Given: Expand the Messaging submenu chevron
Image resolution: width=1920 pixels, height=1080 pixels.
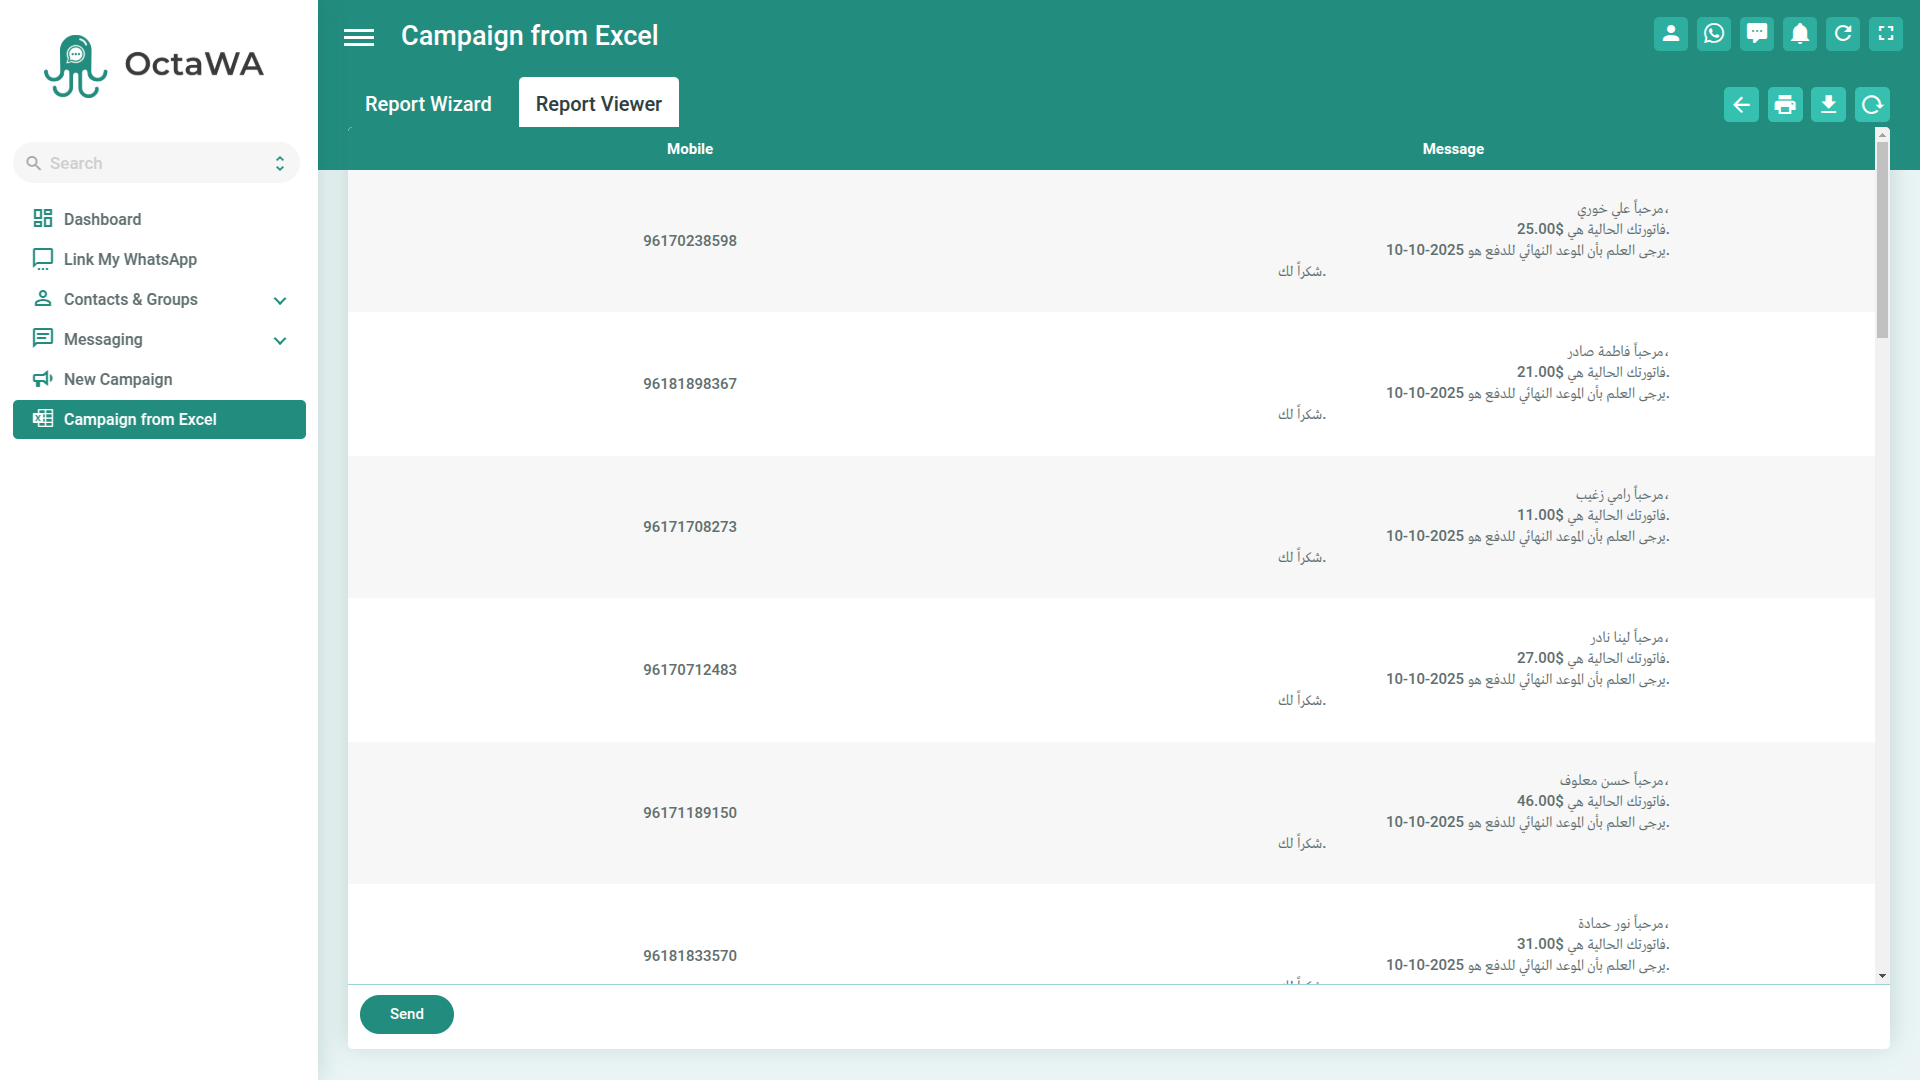Looking at the screenshot, I should (x=279, y=340).
